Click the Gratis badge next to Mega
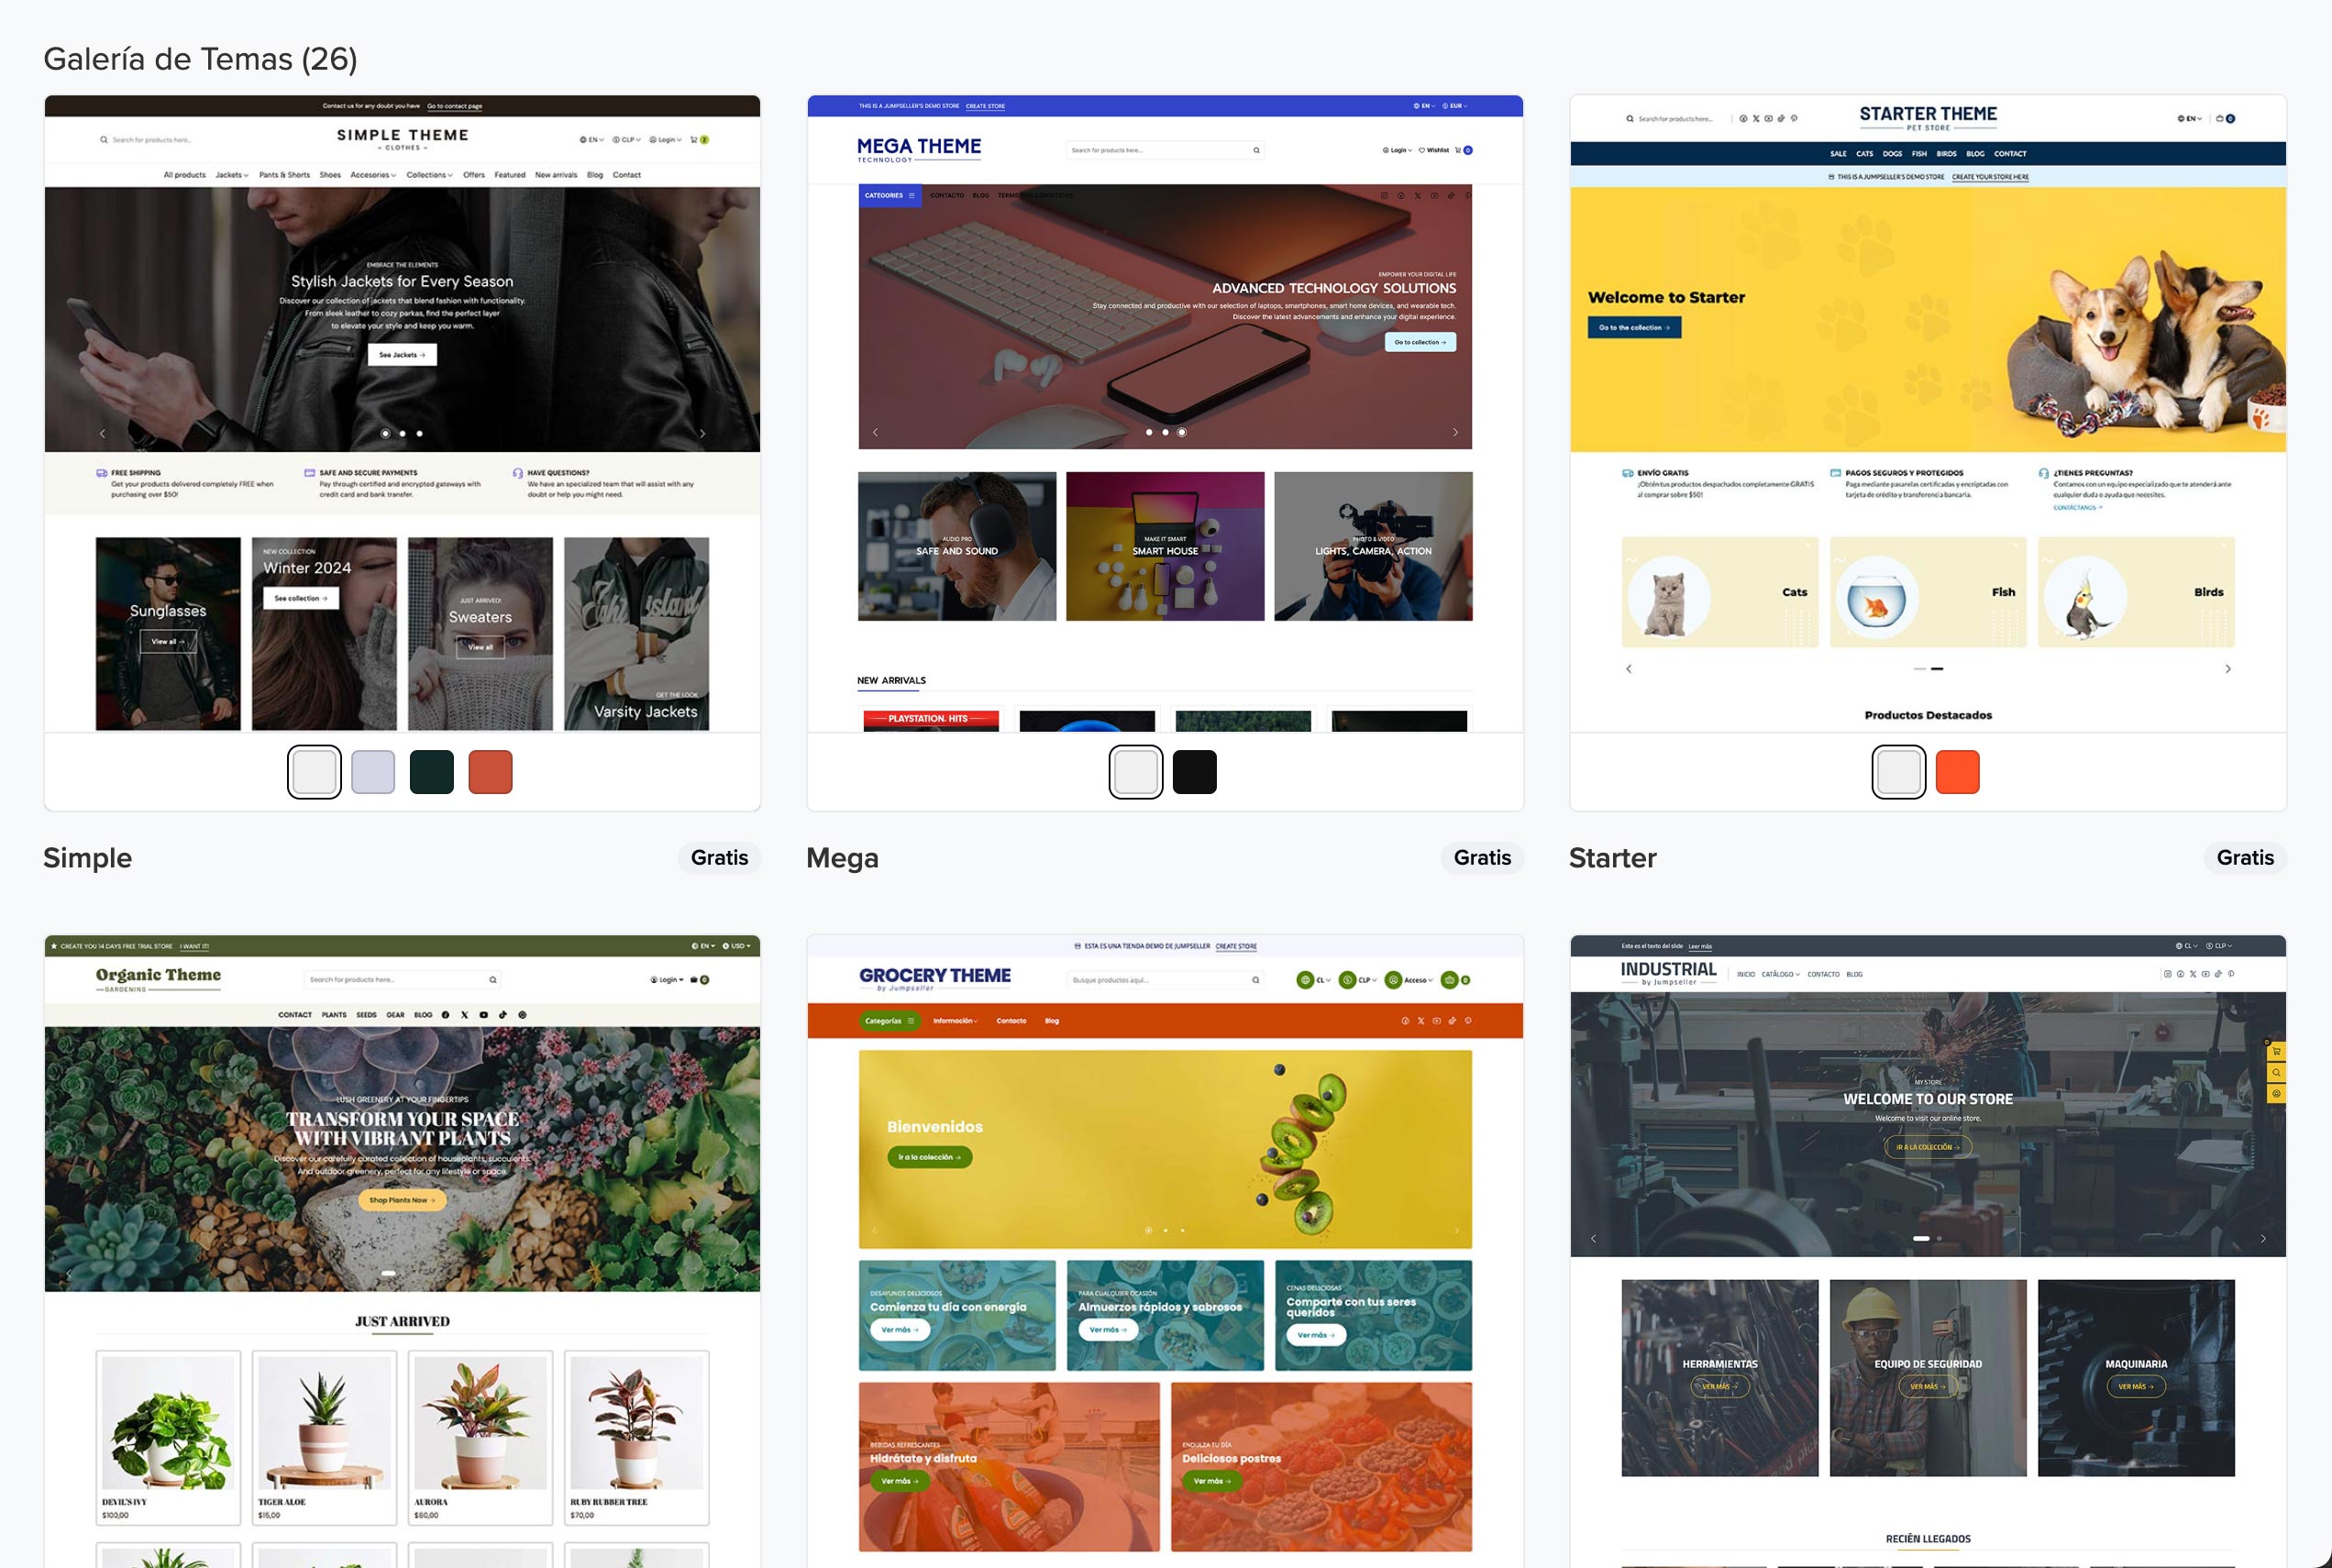Viewport: 2332px width, 1568px height. [x=1481, y=858]
